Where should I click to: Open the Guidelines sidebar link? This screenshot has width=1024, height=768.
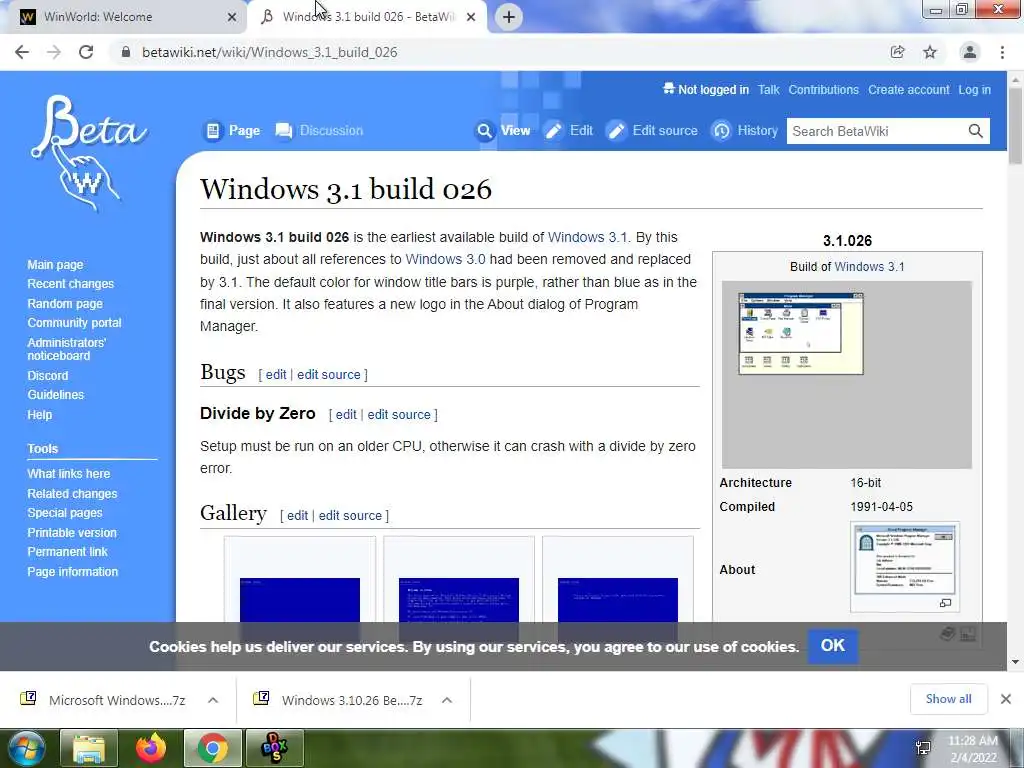56,394
